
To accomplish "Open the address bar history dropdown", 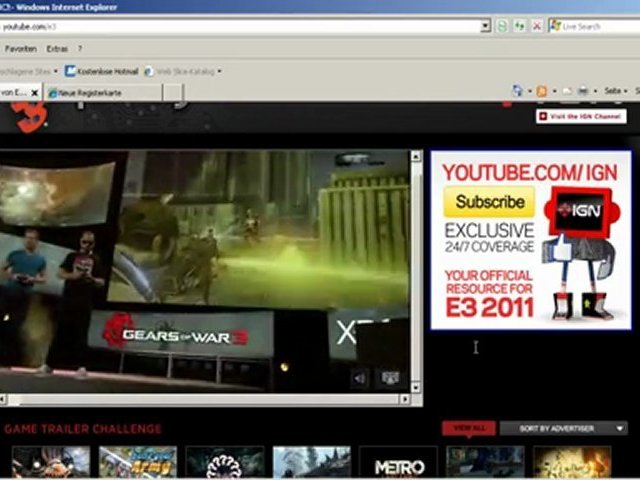I will pos(485,26).
